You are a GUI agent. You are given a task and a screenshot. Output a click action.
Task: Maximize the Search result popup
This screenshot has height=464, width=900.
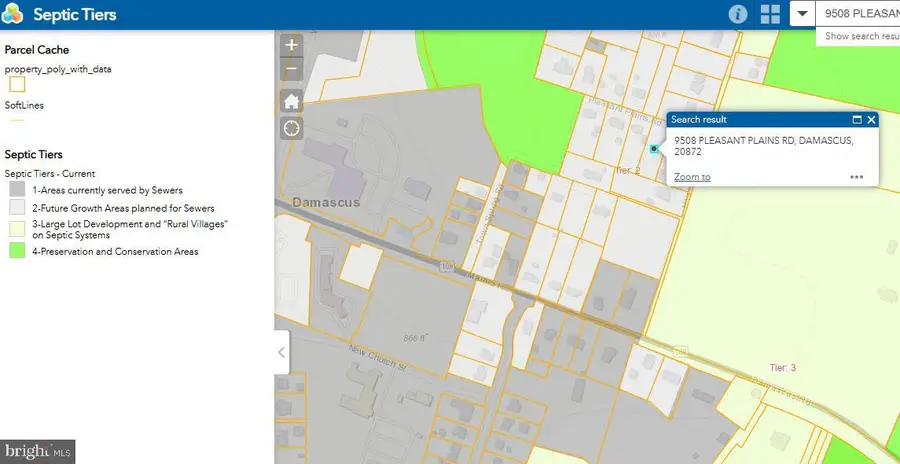(857, 119)
